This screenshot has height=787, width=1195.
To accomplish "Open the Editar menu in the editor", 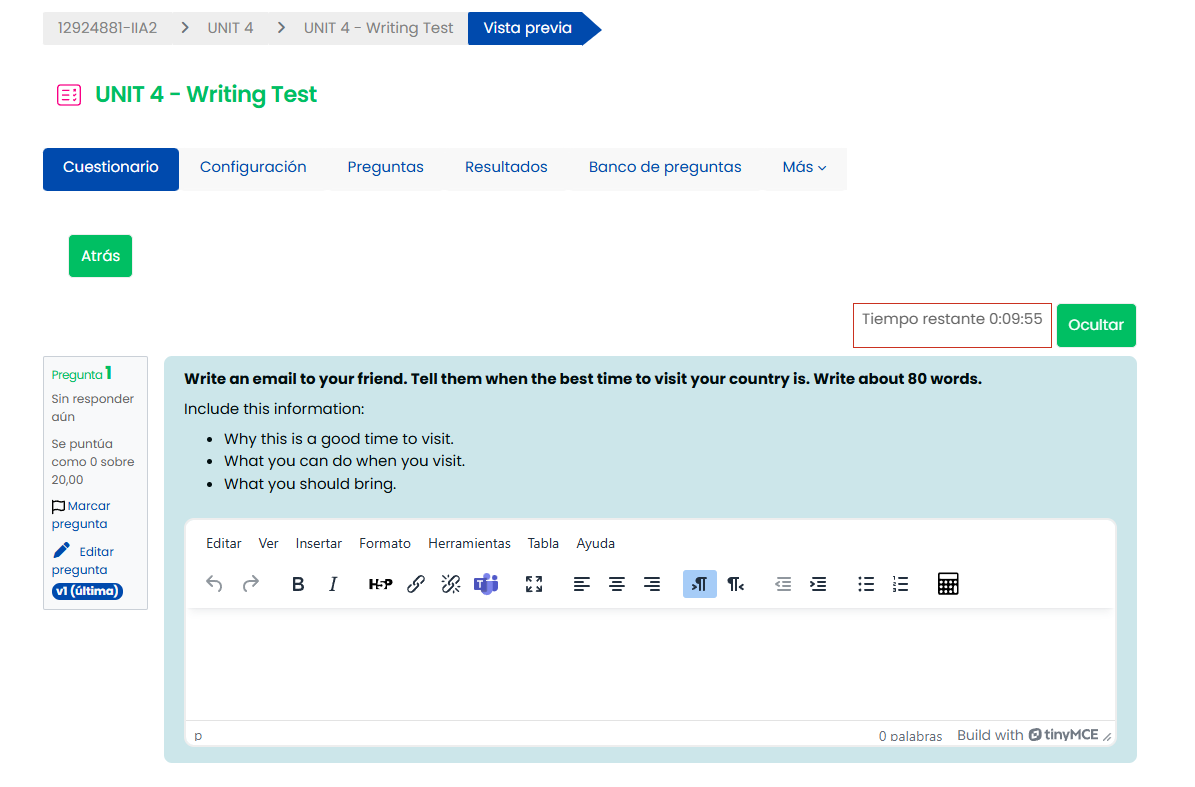I will point(223,543).
